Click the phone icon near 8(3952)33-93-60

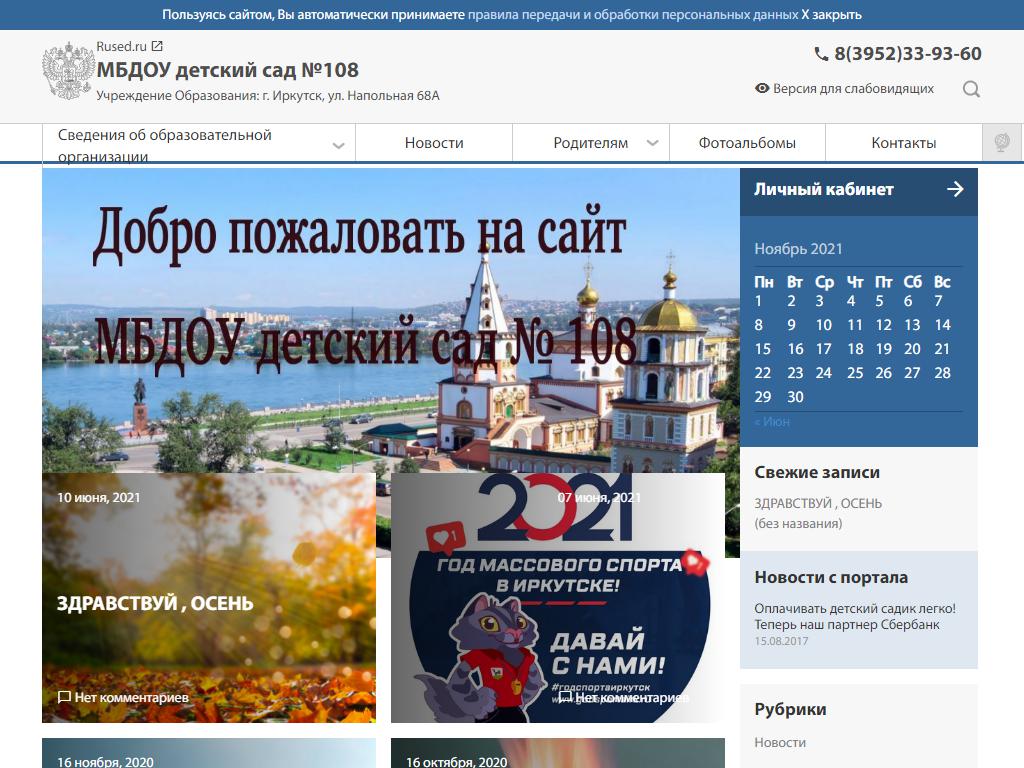[821, 55]
